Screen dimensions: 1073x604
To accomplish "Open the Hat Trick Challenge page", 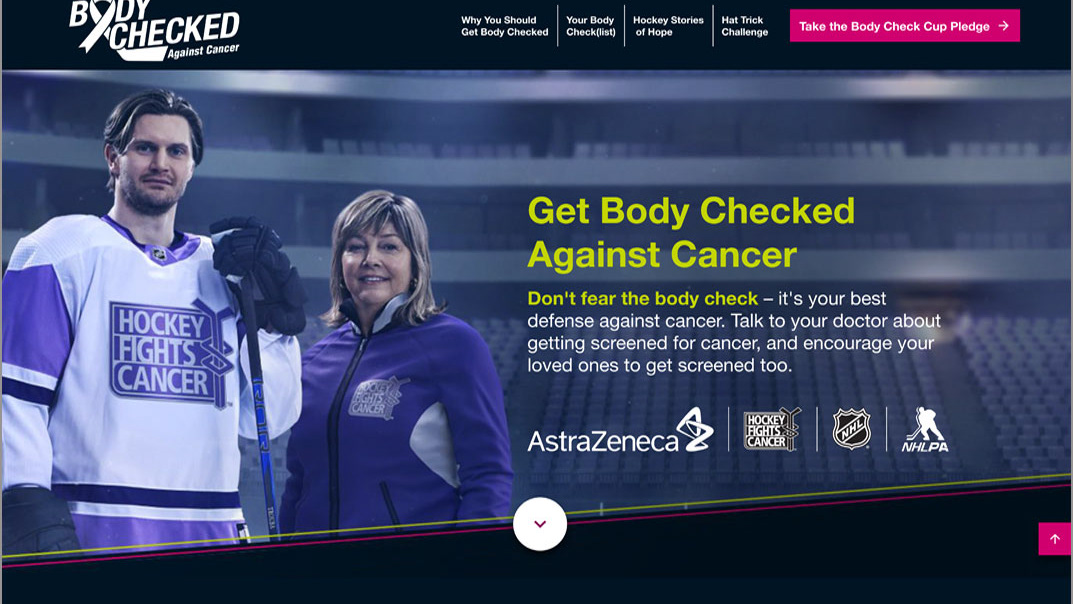I will pyautogui.click(x=745, y=26).
